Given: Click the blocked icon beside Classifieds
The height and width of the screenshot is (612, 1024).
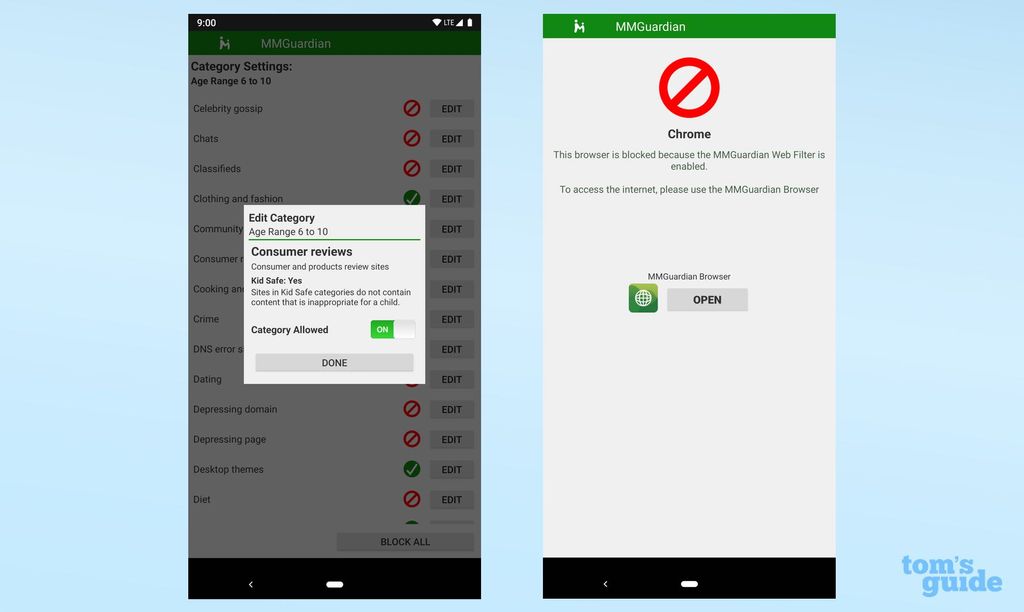Looking at the screenshot, I should (x=411, y=168).
